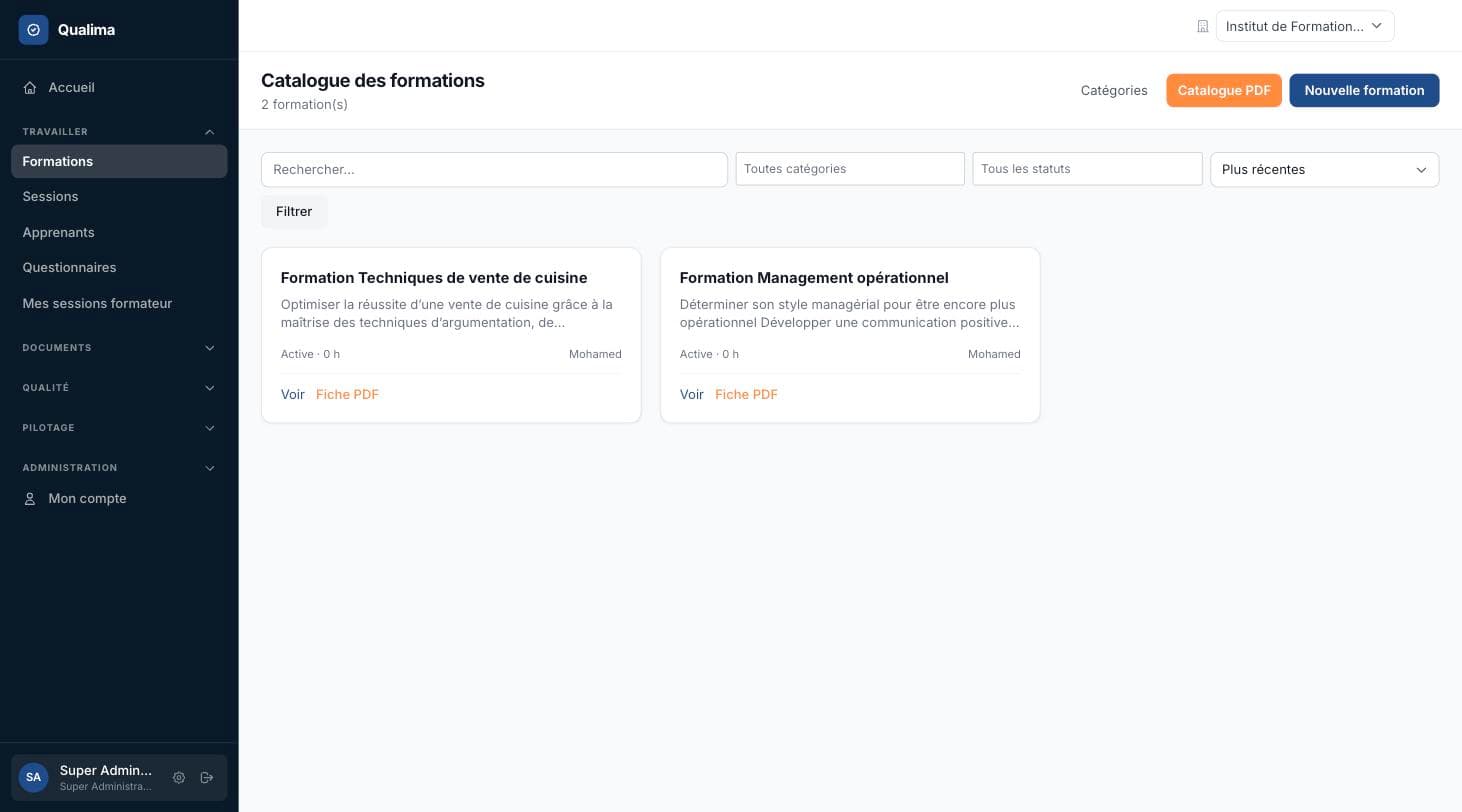Expand the DOCUMENTS sidebar section
1462x812 pixels.
click(x=119, y=348)
